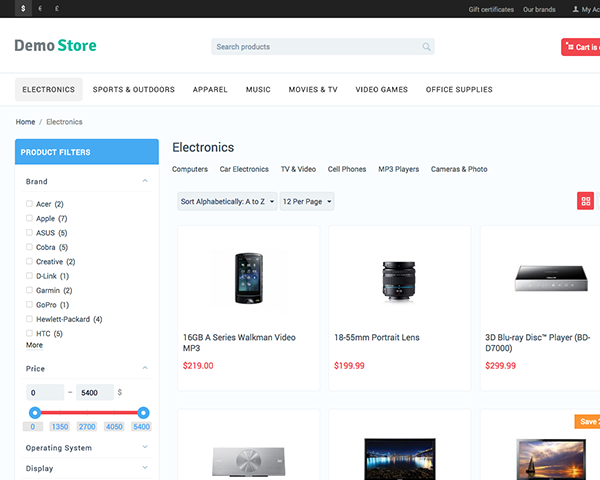The width and height of the screenshot is (600, 480).
Task: Open the Movies & TV menu
Action: [x=313, y=90]
